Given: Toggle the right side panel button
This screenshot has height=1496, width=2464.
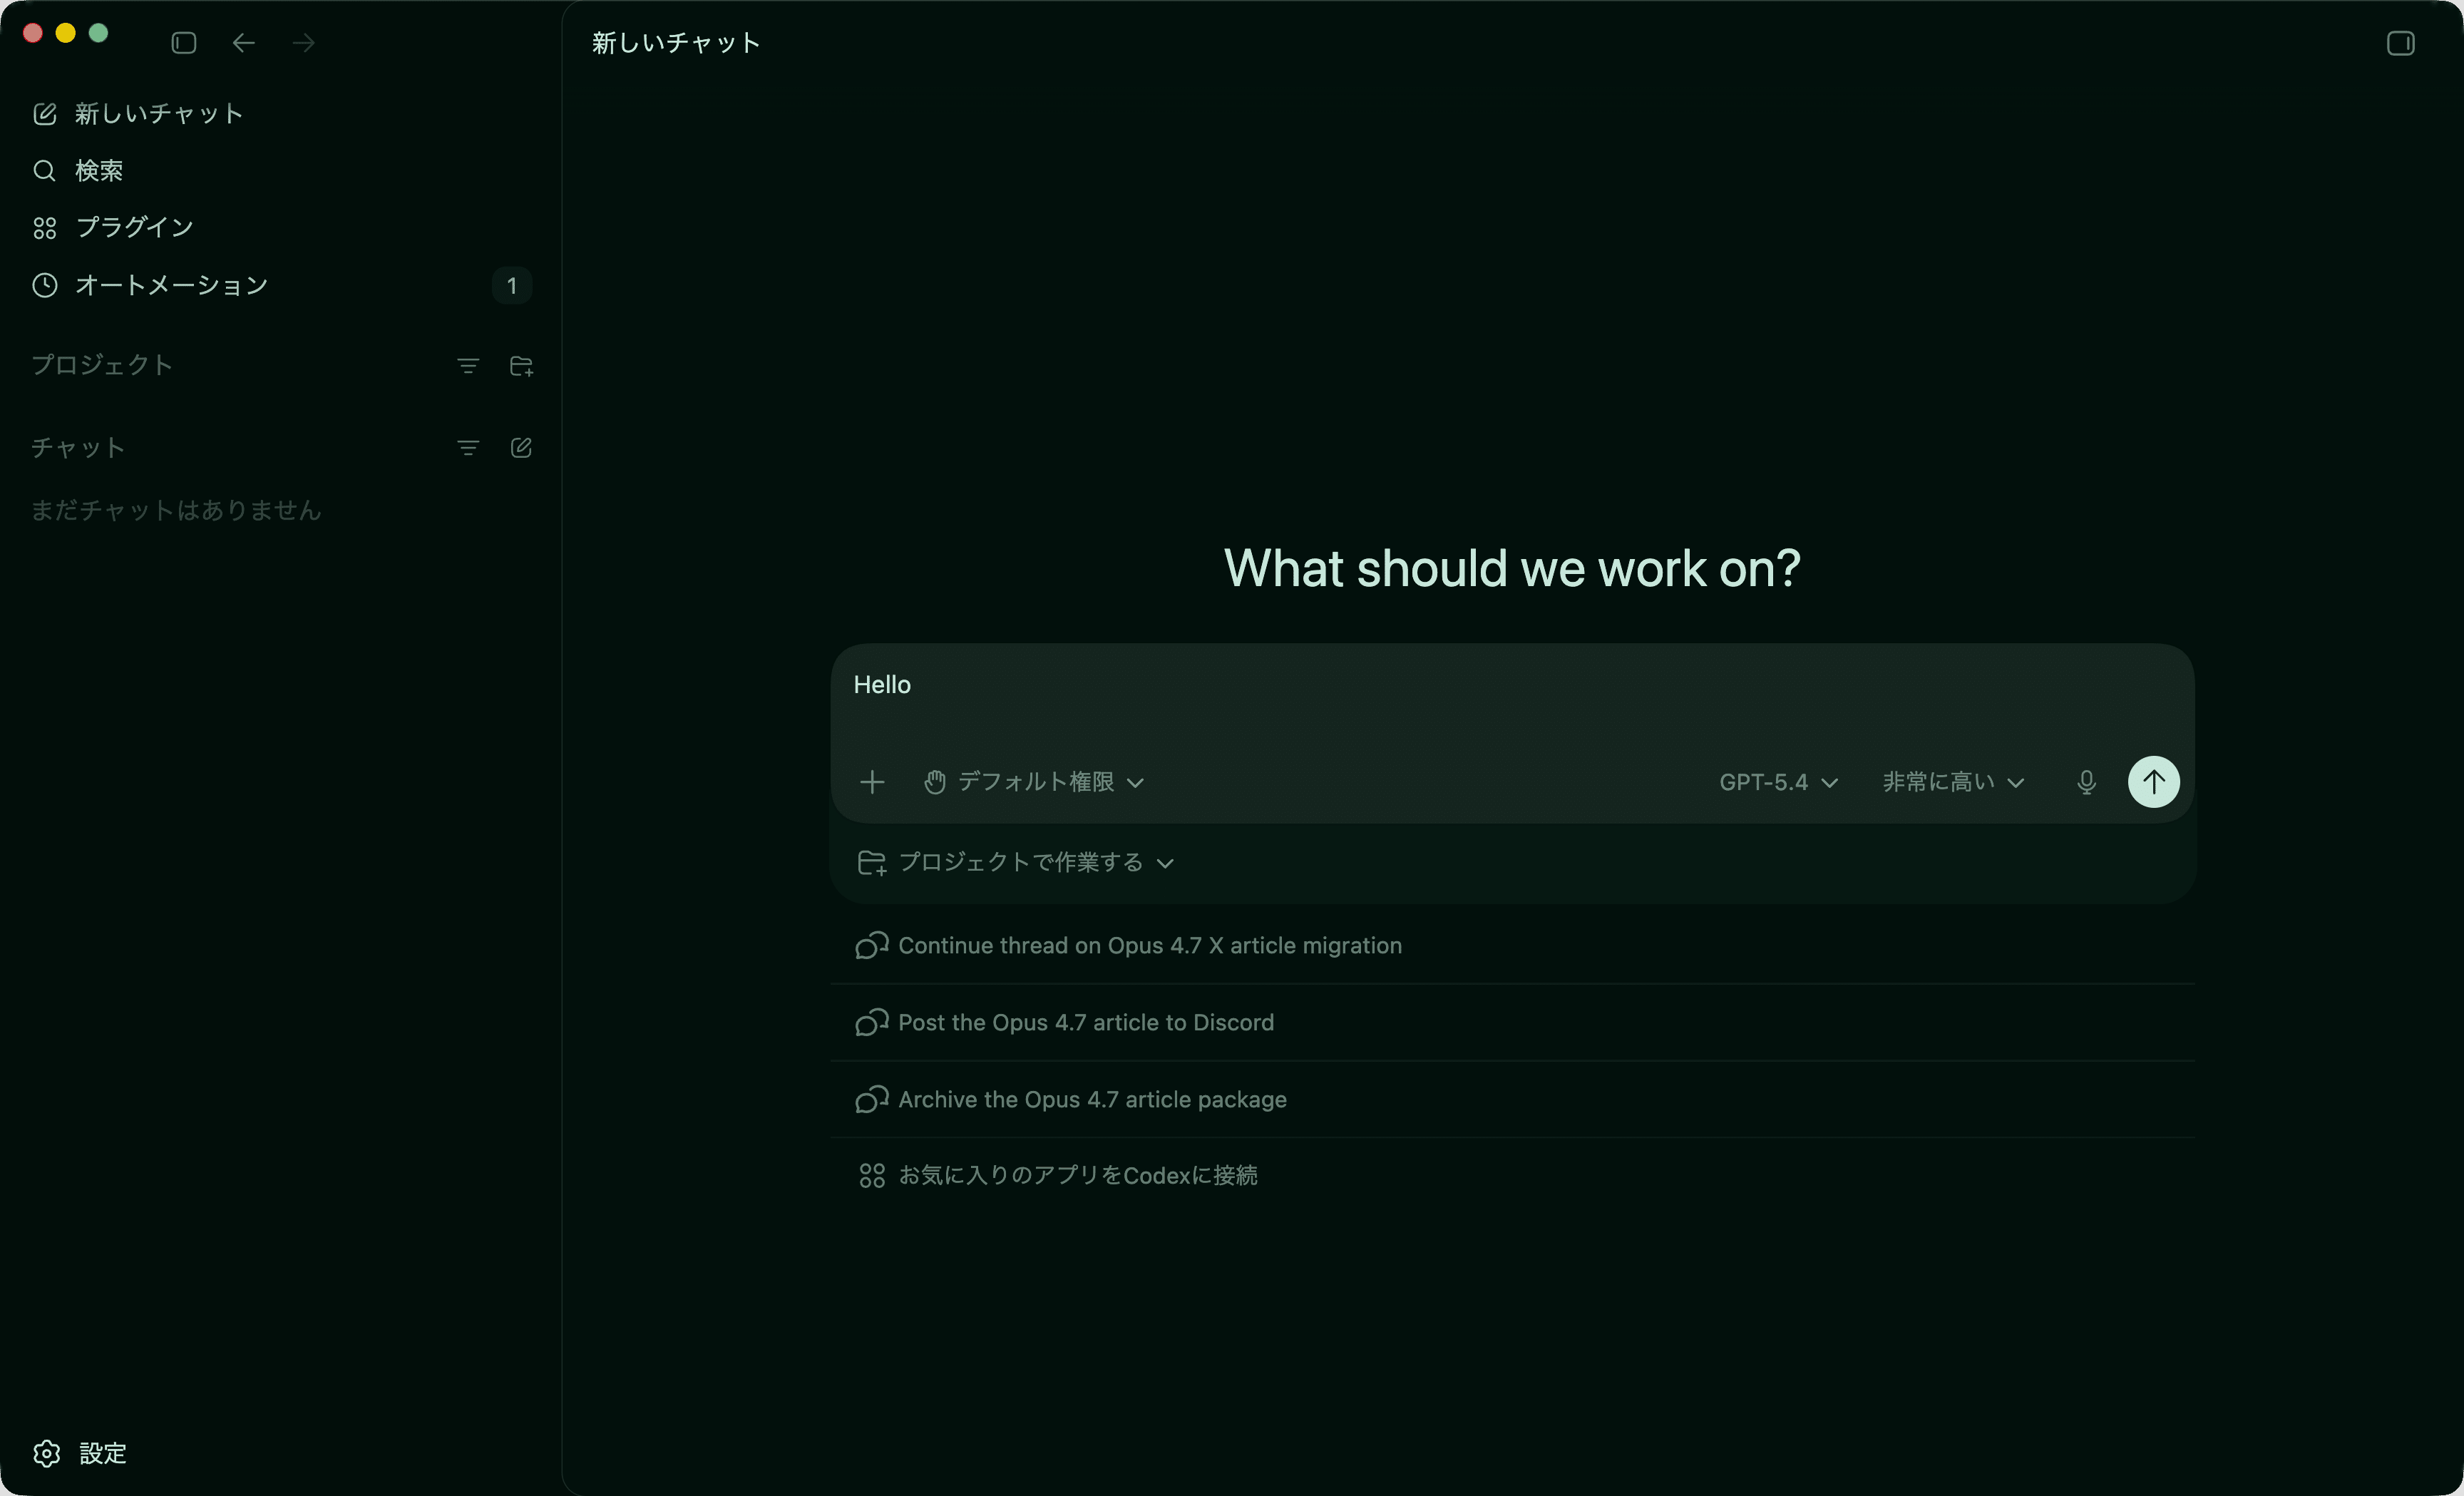Looking at the screenshot, I should coord(2400,43).
